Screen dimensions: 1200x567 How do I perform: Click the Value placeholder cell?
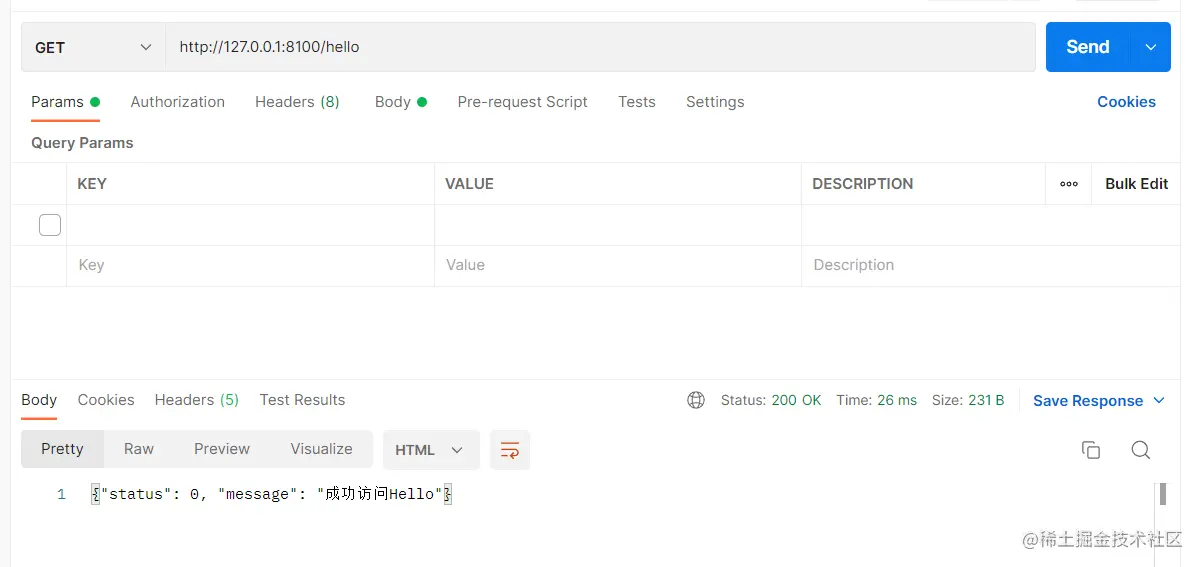click(618, 266)
